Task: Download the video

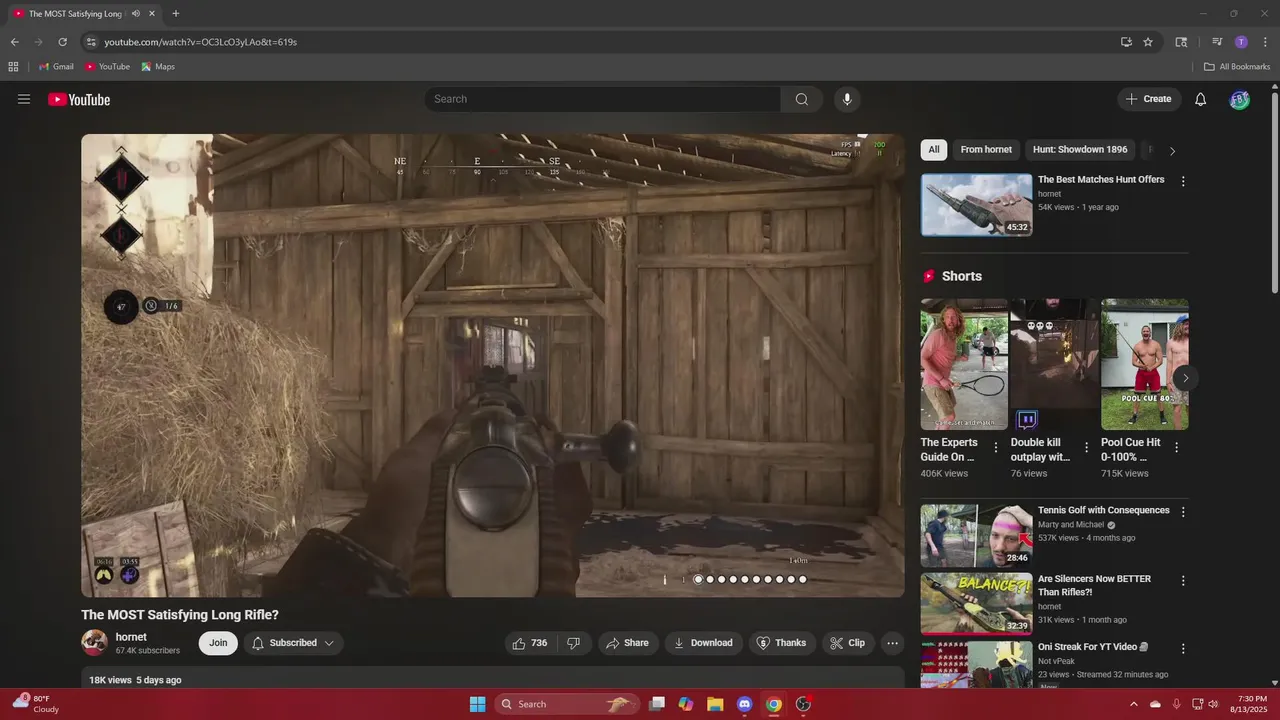Action: pyautogui.click(x=703, y=643)
